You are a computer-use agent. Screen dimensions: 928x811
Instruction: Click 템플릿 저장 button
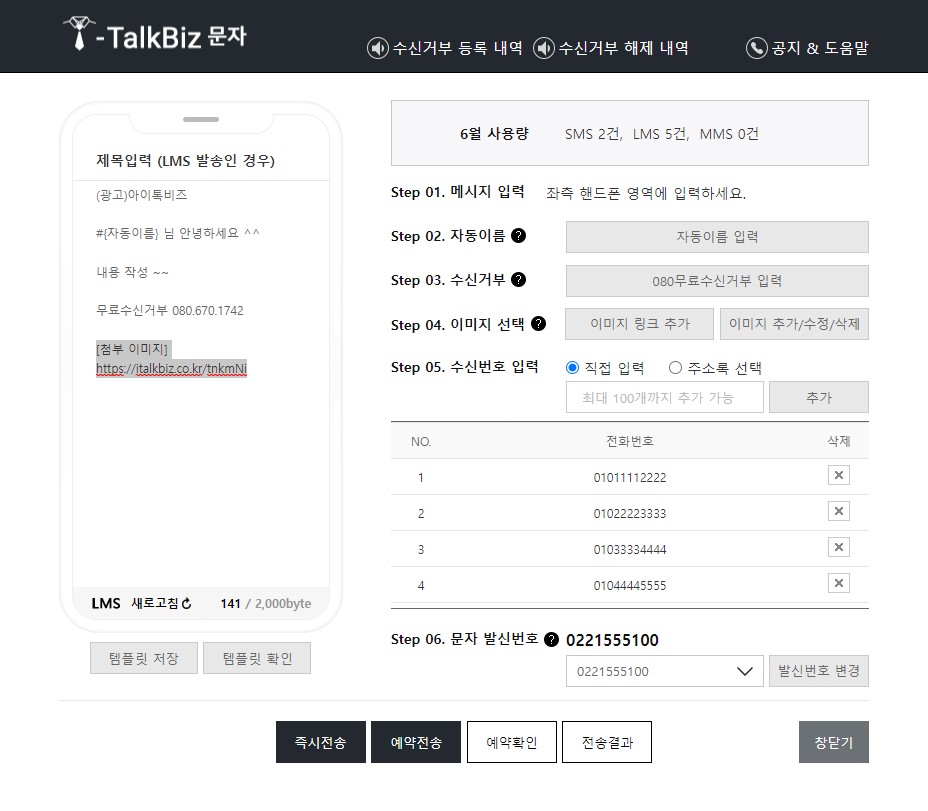(x=144, y=658)
